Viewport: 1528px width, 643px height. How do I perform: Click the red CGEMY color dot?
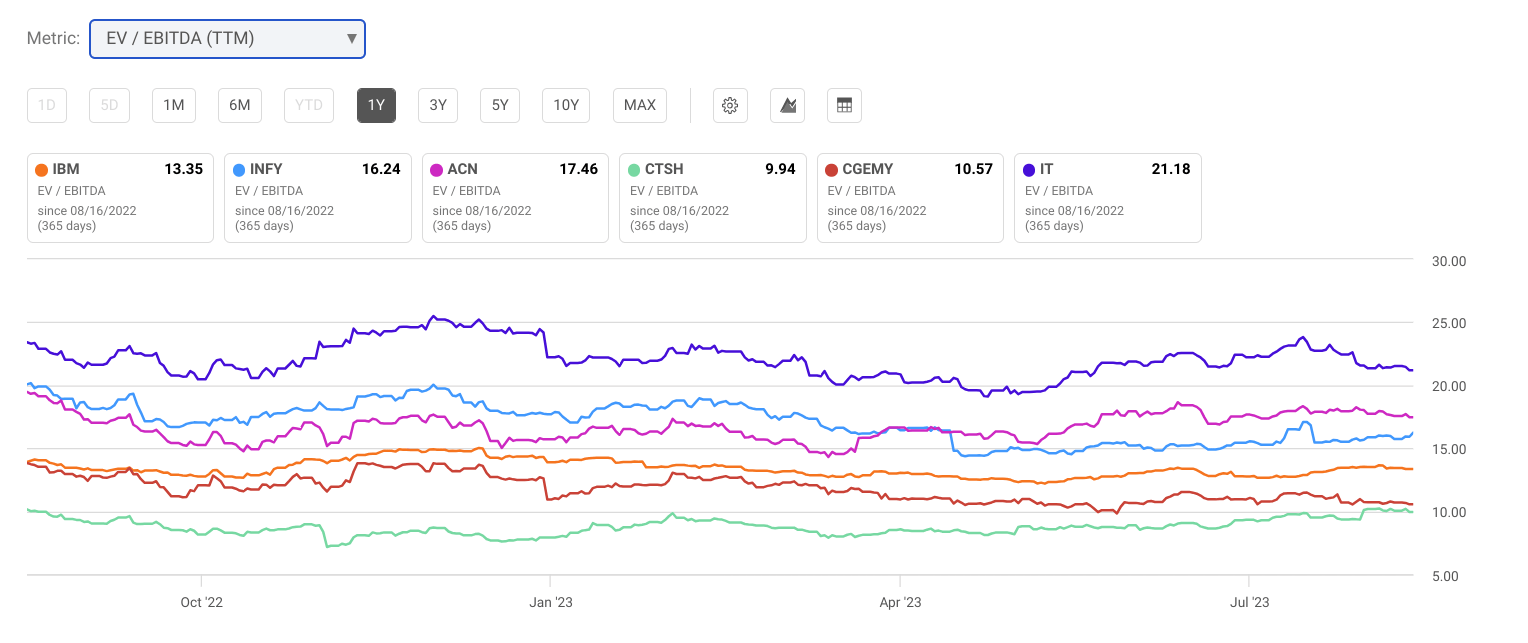point(831,170)
